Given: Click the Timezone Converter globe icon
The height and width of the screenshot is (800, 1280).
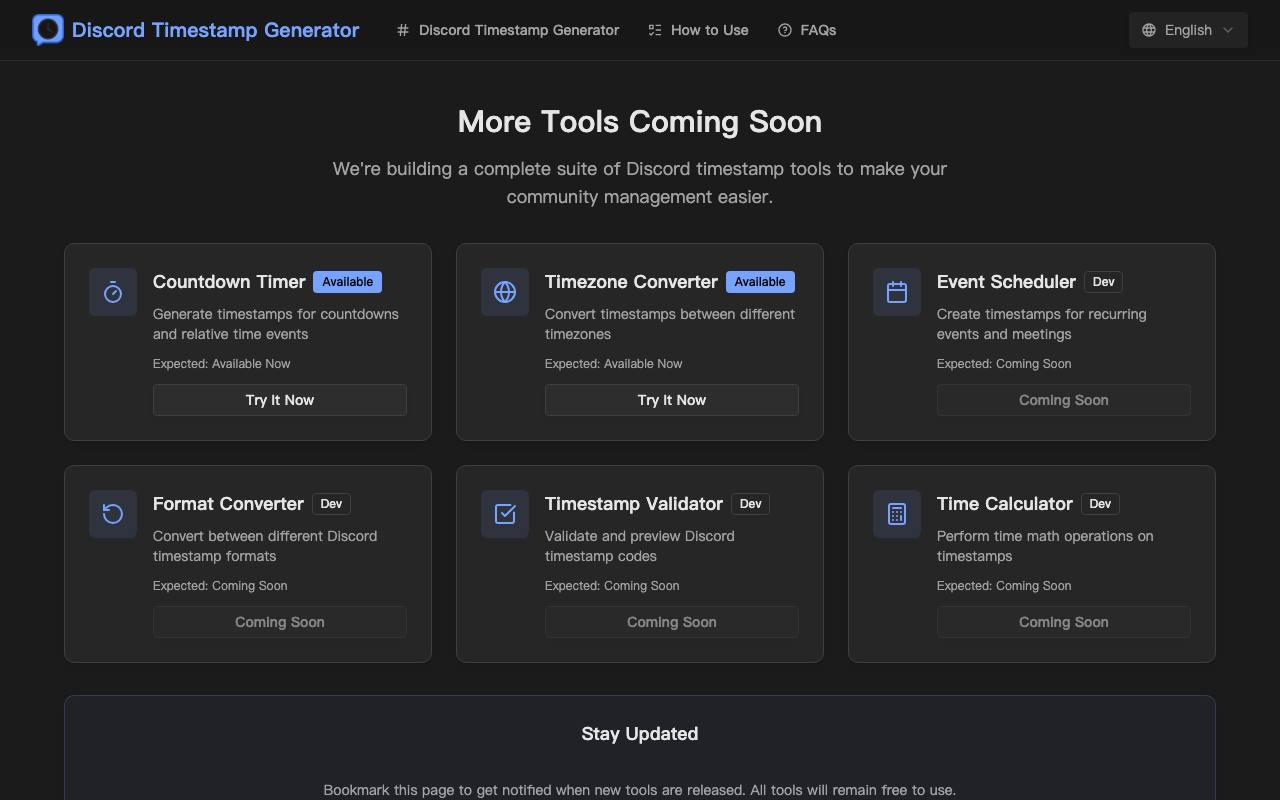Looking at the screenshot, I should 505,292.
